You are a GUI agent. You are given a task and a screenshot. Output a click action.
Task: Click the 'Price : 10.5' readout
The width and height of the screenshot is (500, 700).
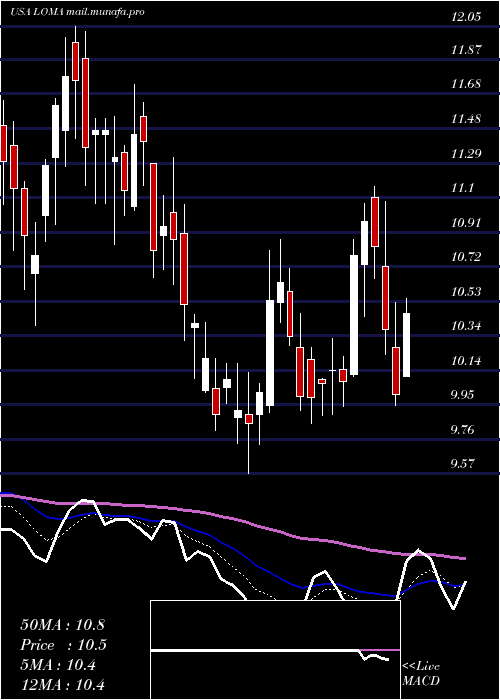click(x=62, y=645)
